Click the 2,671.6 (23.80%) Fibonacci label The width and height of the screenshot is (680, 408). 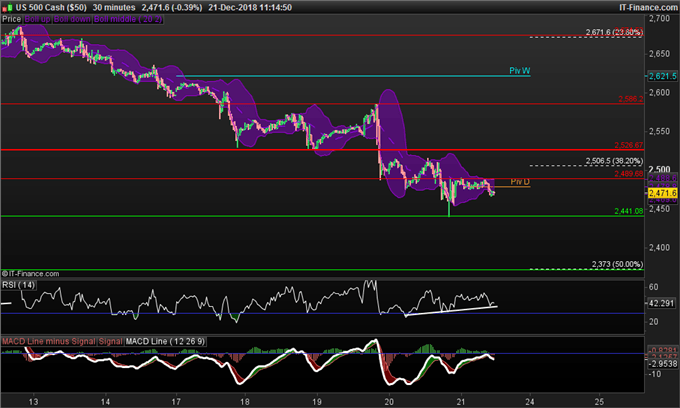(614, 32)
